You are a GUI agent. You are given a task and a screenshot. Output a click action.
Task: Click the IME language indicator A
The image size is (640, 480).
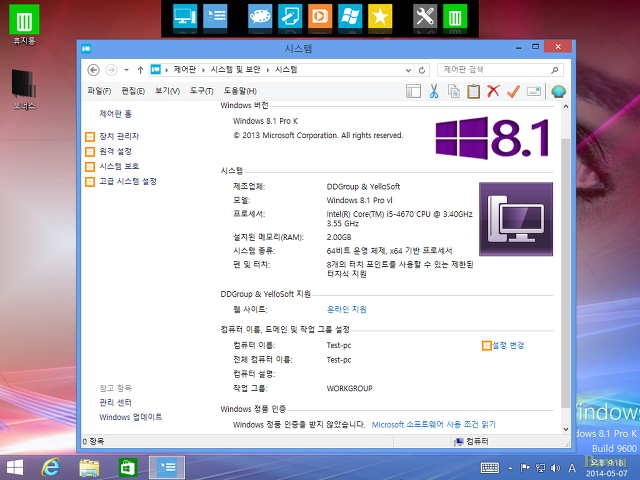[x=572, y=468]
